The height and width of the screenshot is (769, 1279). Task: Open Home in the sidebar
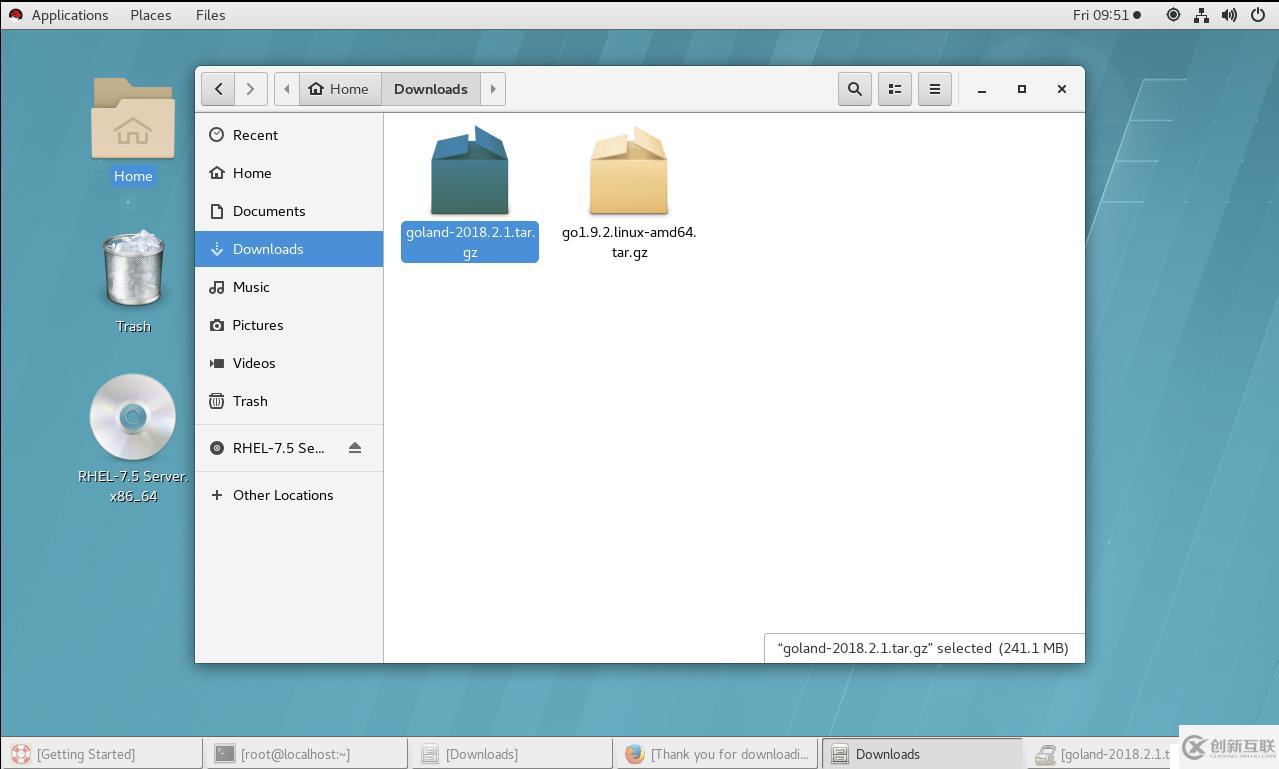coord(289,173)
